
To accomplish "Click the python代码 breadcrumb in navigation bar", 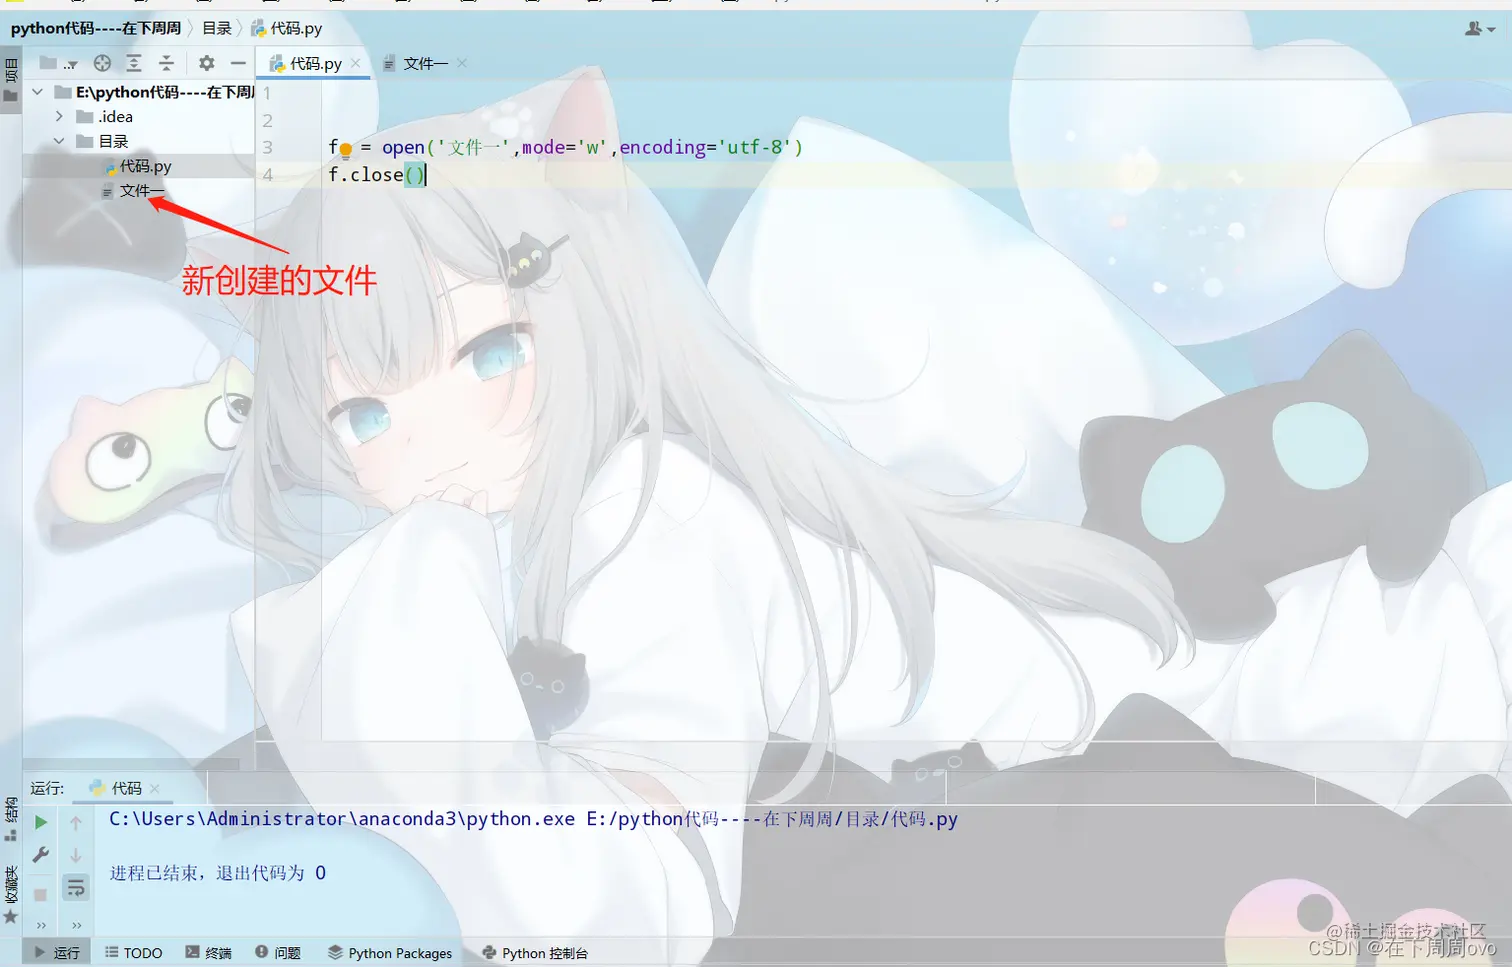I will click(96, 28).
